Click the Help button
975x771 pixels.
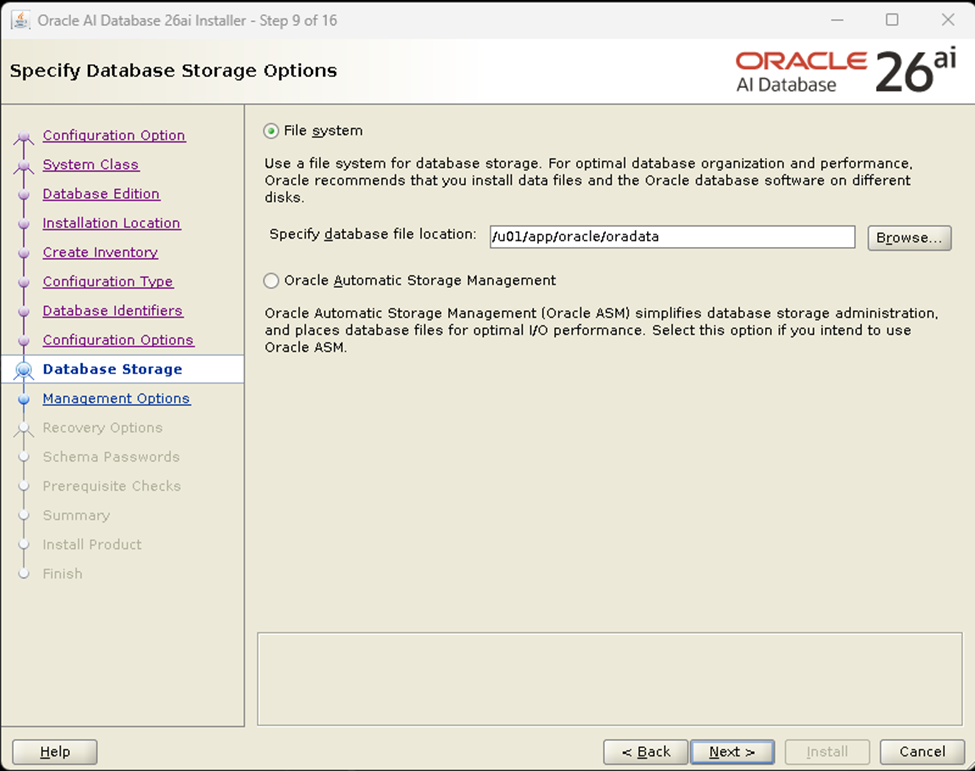(55, 752)
